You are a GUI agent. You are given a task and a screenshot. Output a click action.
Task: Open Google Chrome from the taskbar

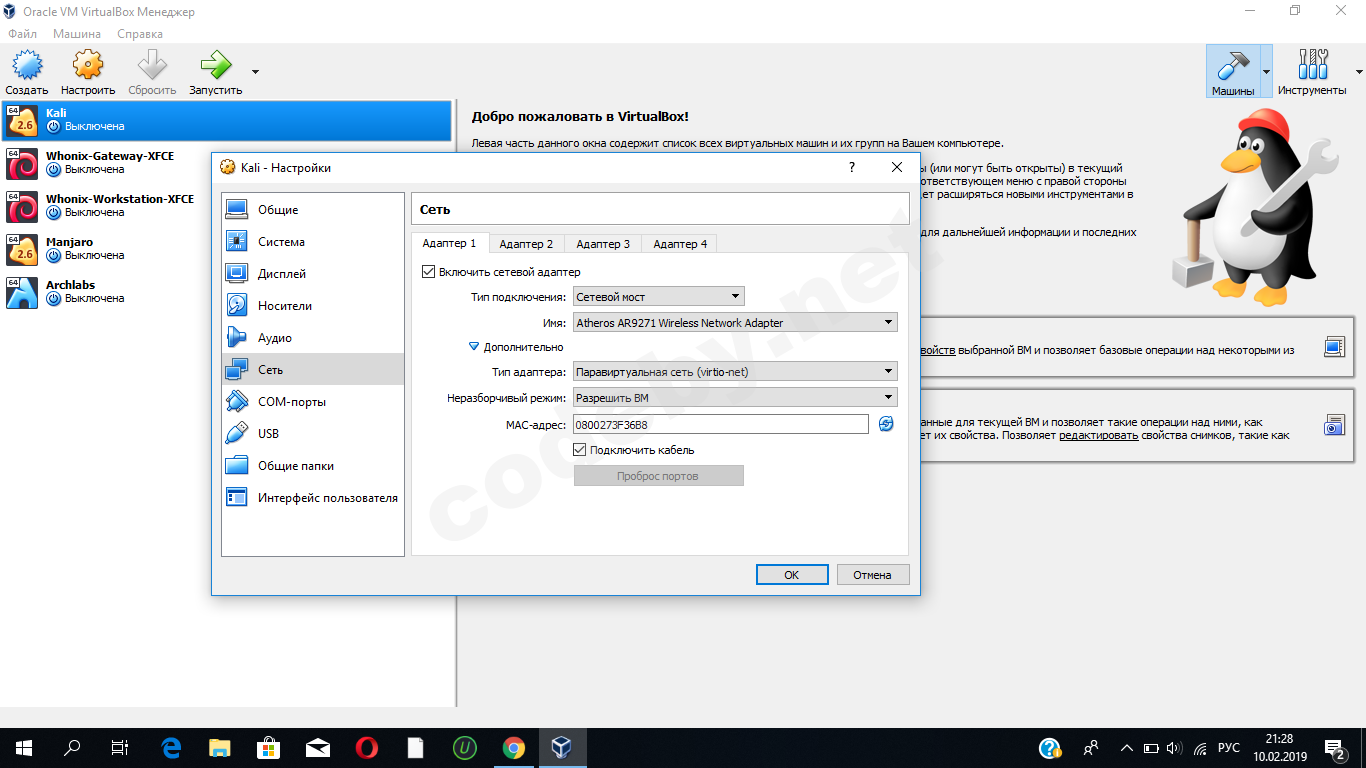point(514,748)
